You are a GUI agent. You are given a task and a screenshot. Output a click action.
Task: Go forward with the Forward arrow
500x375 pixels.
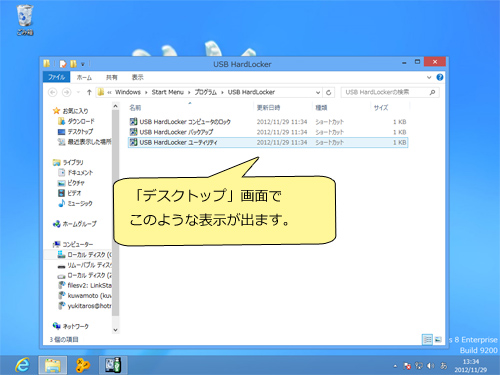point(67,92)
